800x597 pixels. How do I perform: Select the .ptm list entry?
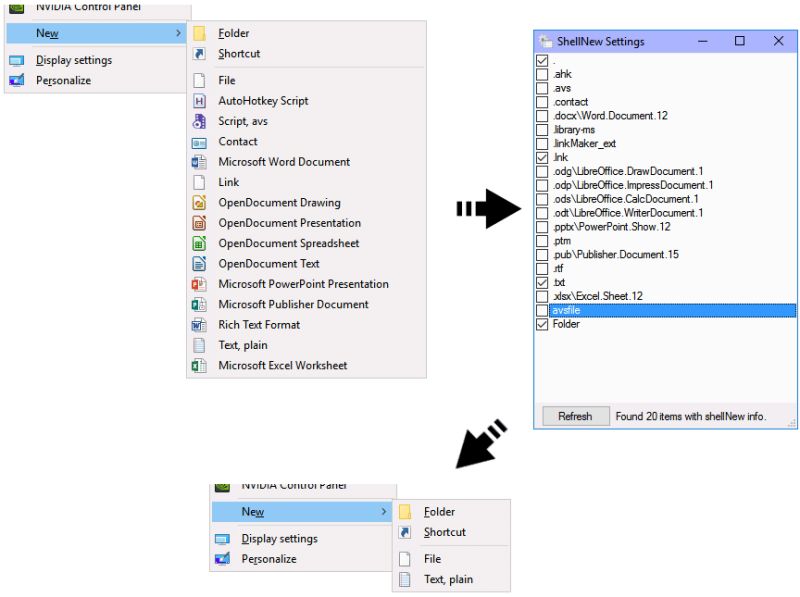pyautogui.click(x=562, y=241)
